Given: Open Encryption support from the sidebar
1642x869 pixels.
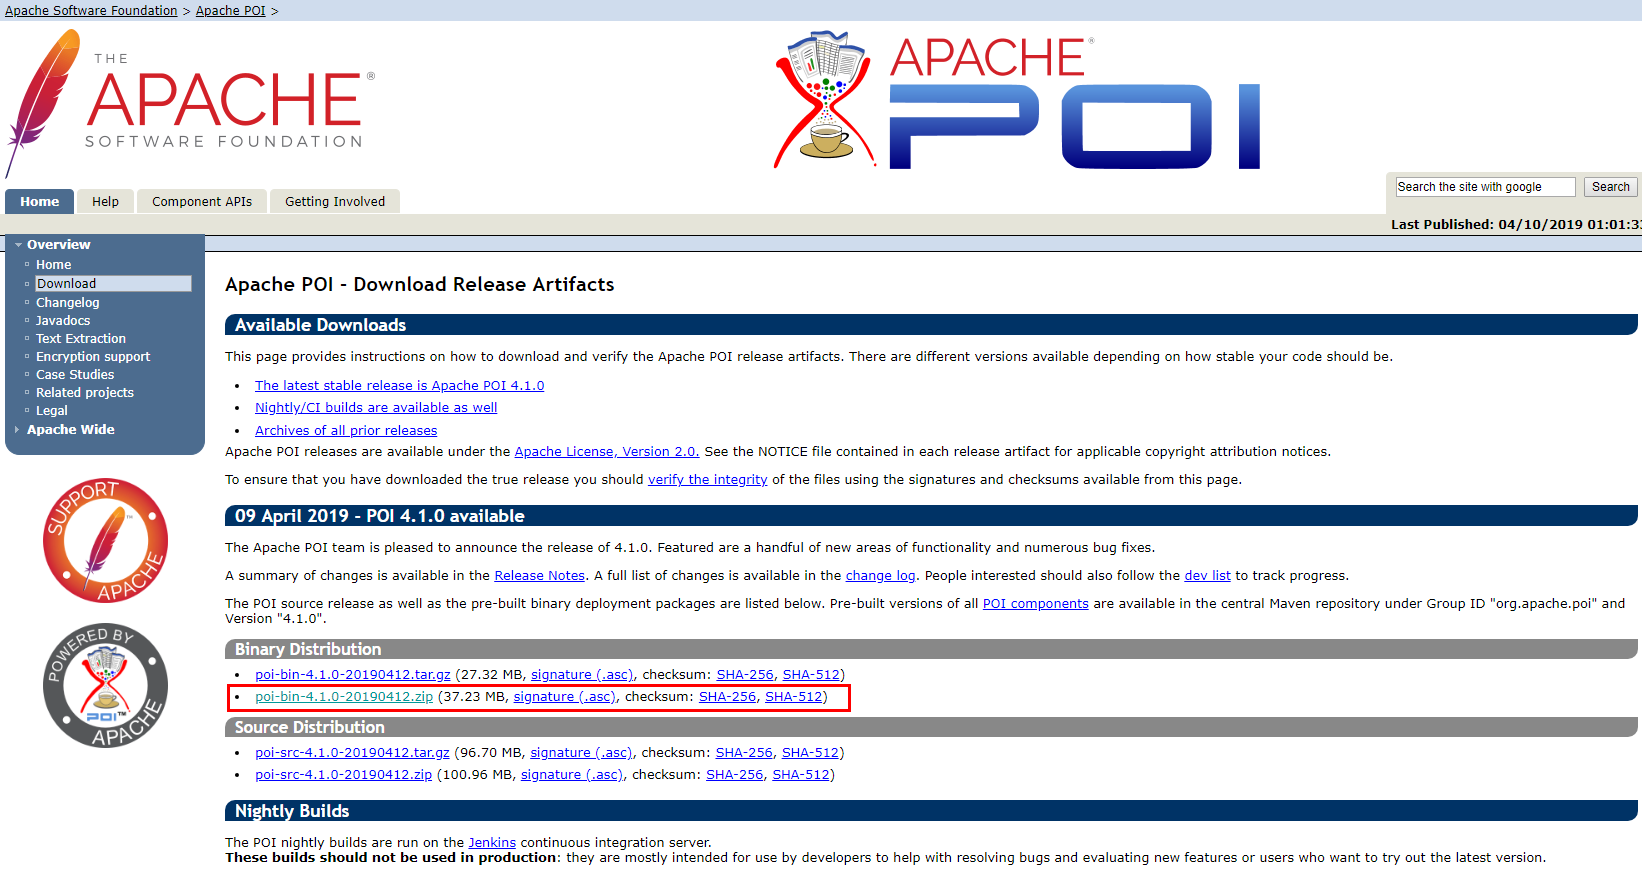Looking at the screenshot, I should (93, 357).
